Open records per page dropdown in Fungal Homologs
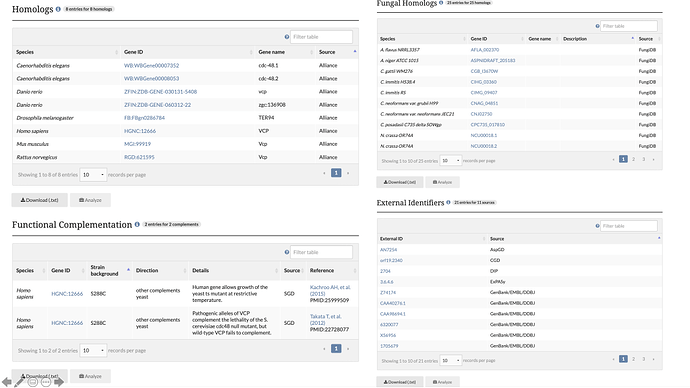The height and width of the screenshot is (388, 690). click(451, 161)
